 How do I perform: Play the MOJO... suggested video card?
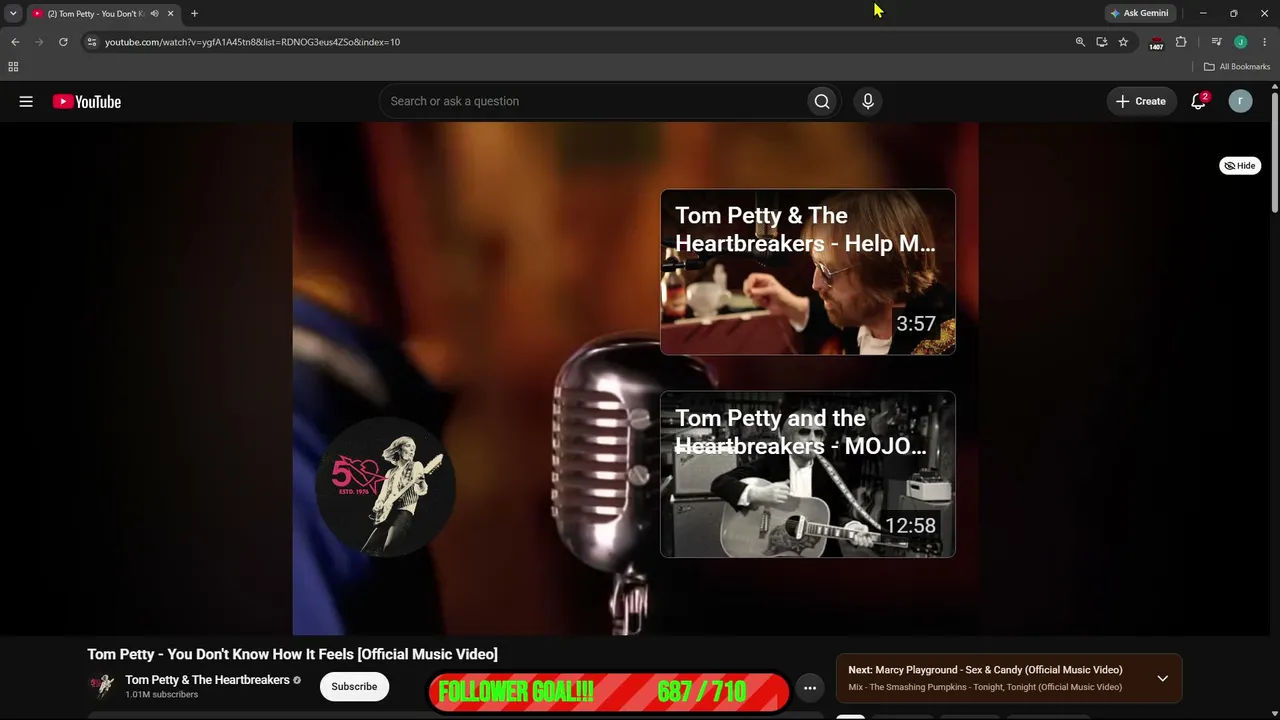(x=808, y=474)
